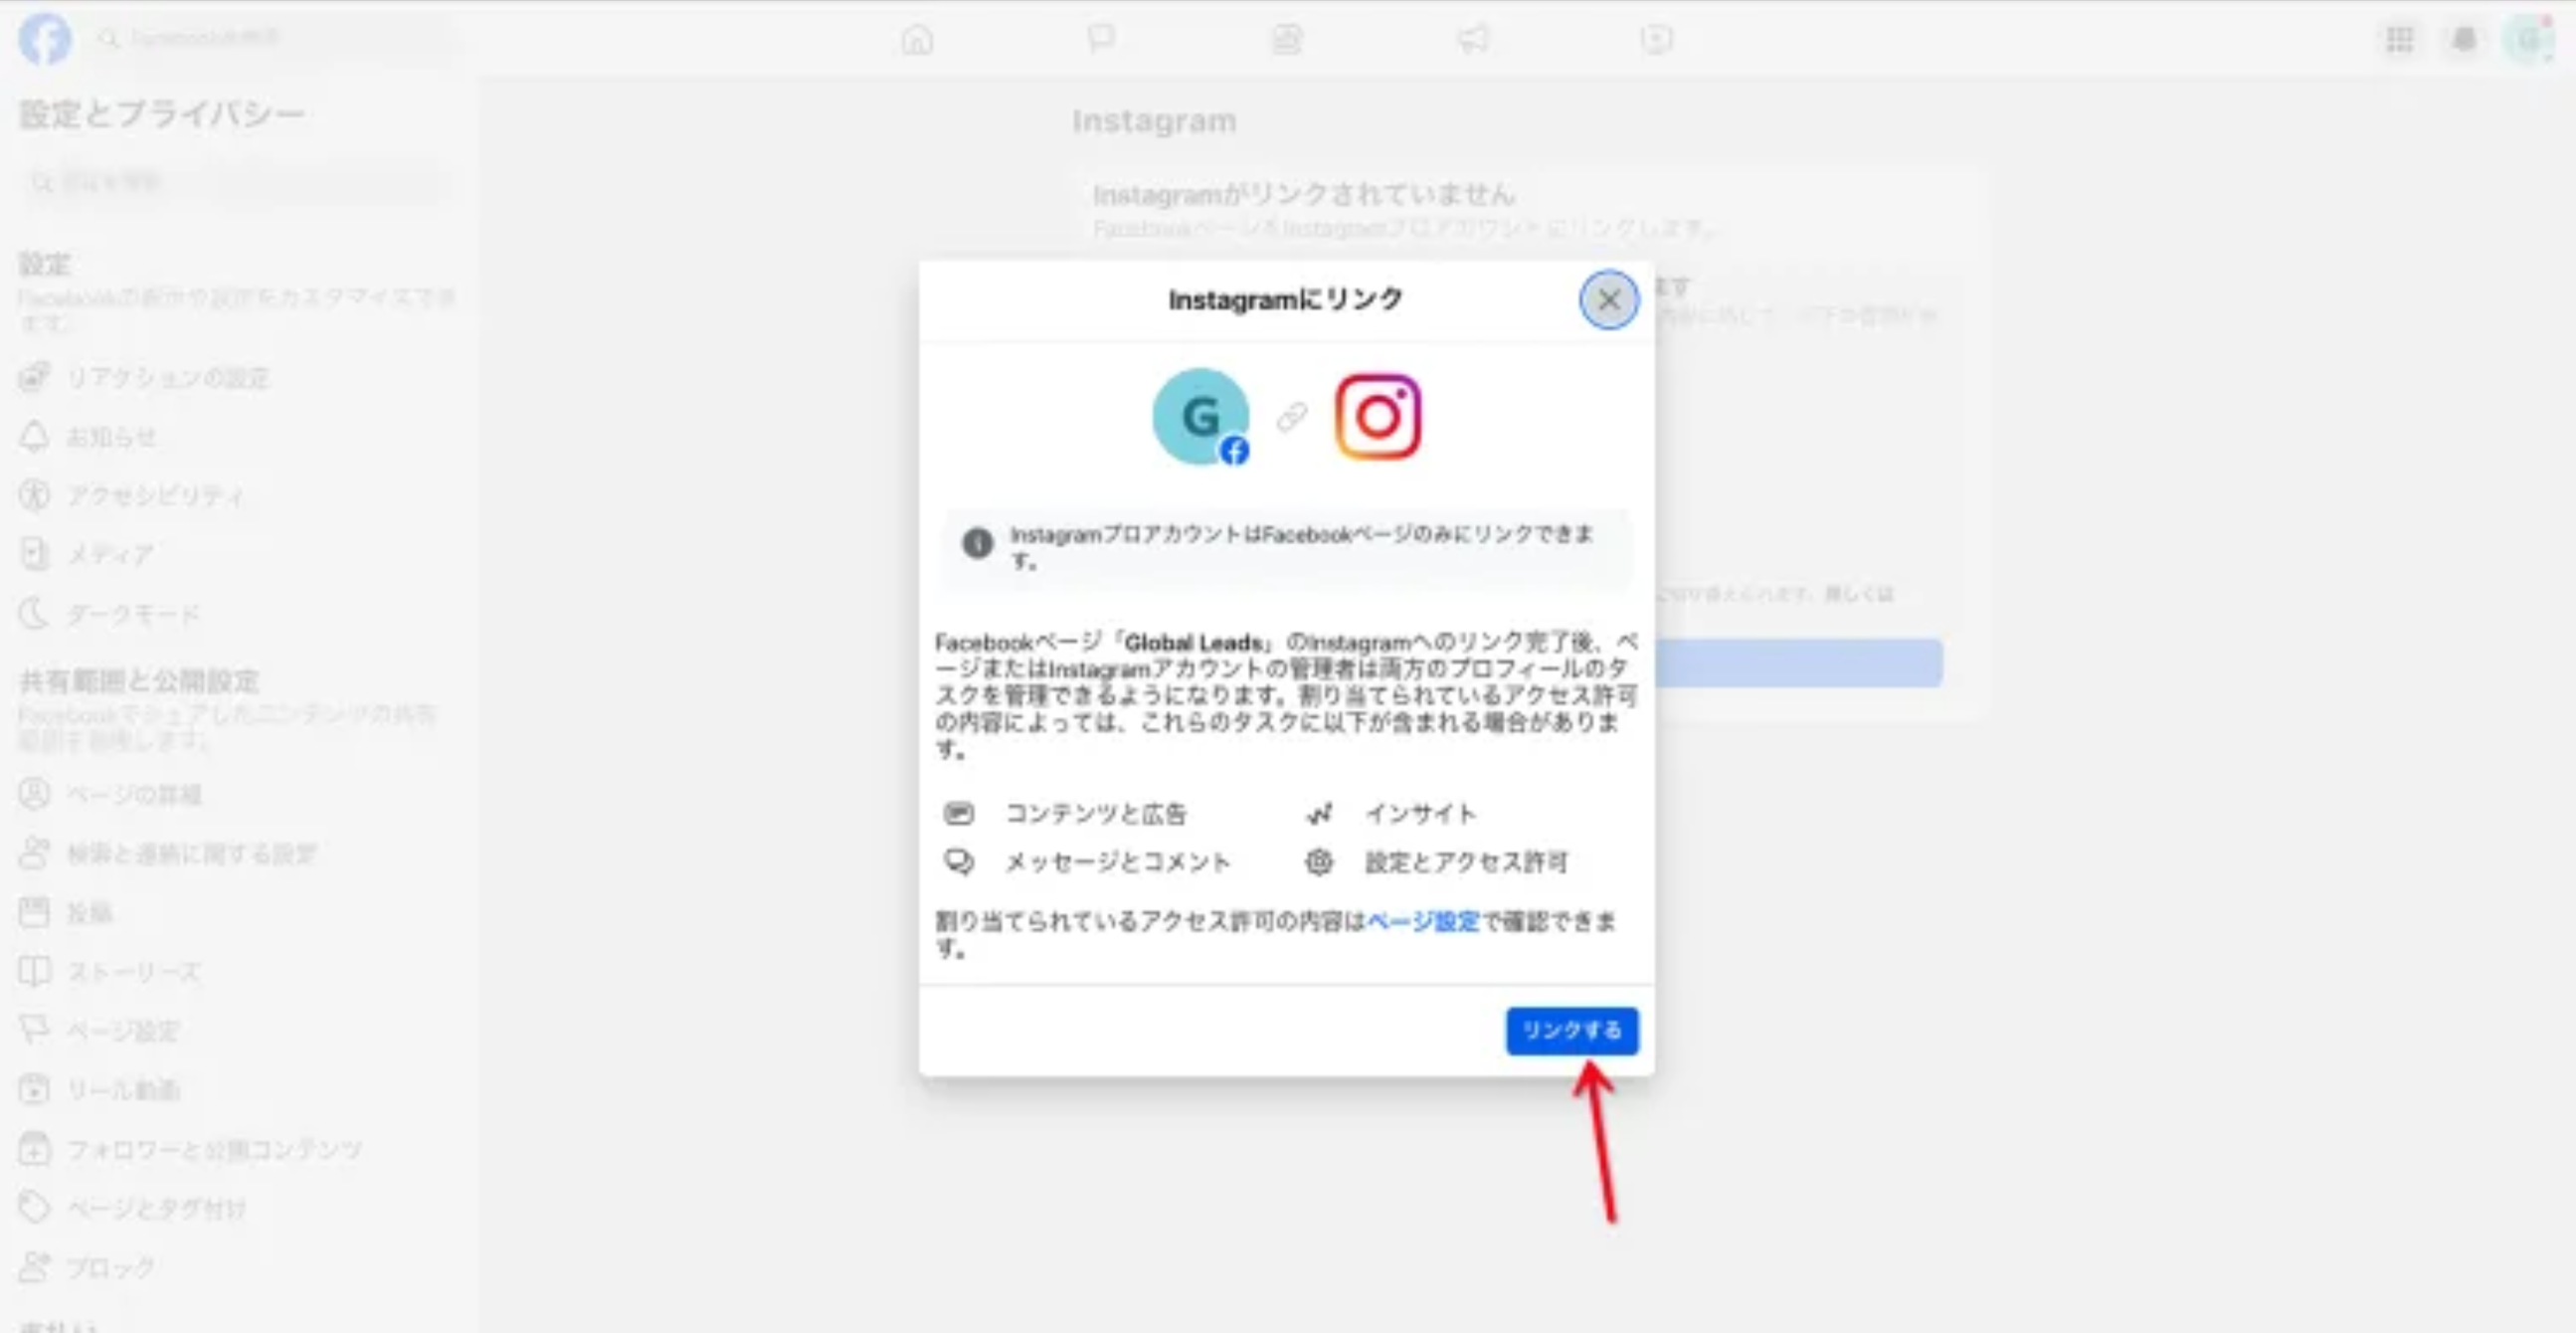The image size is (2576, 1333).
Task: Open the grid menu icon at top right
Action: click(x=2399, y=39)
